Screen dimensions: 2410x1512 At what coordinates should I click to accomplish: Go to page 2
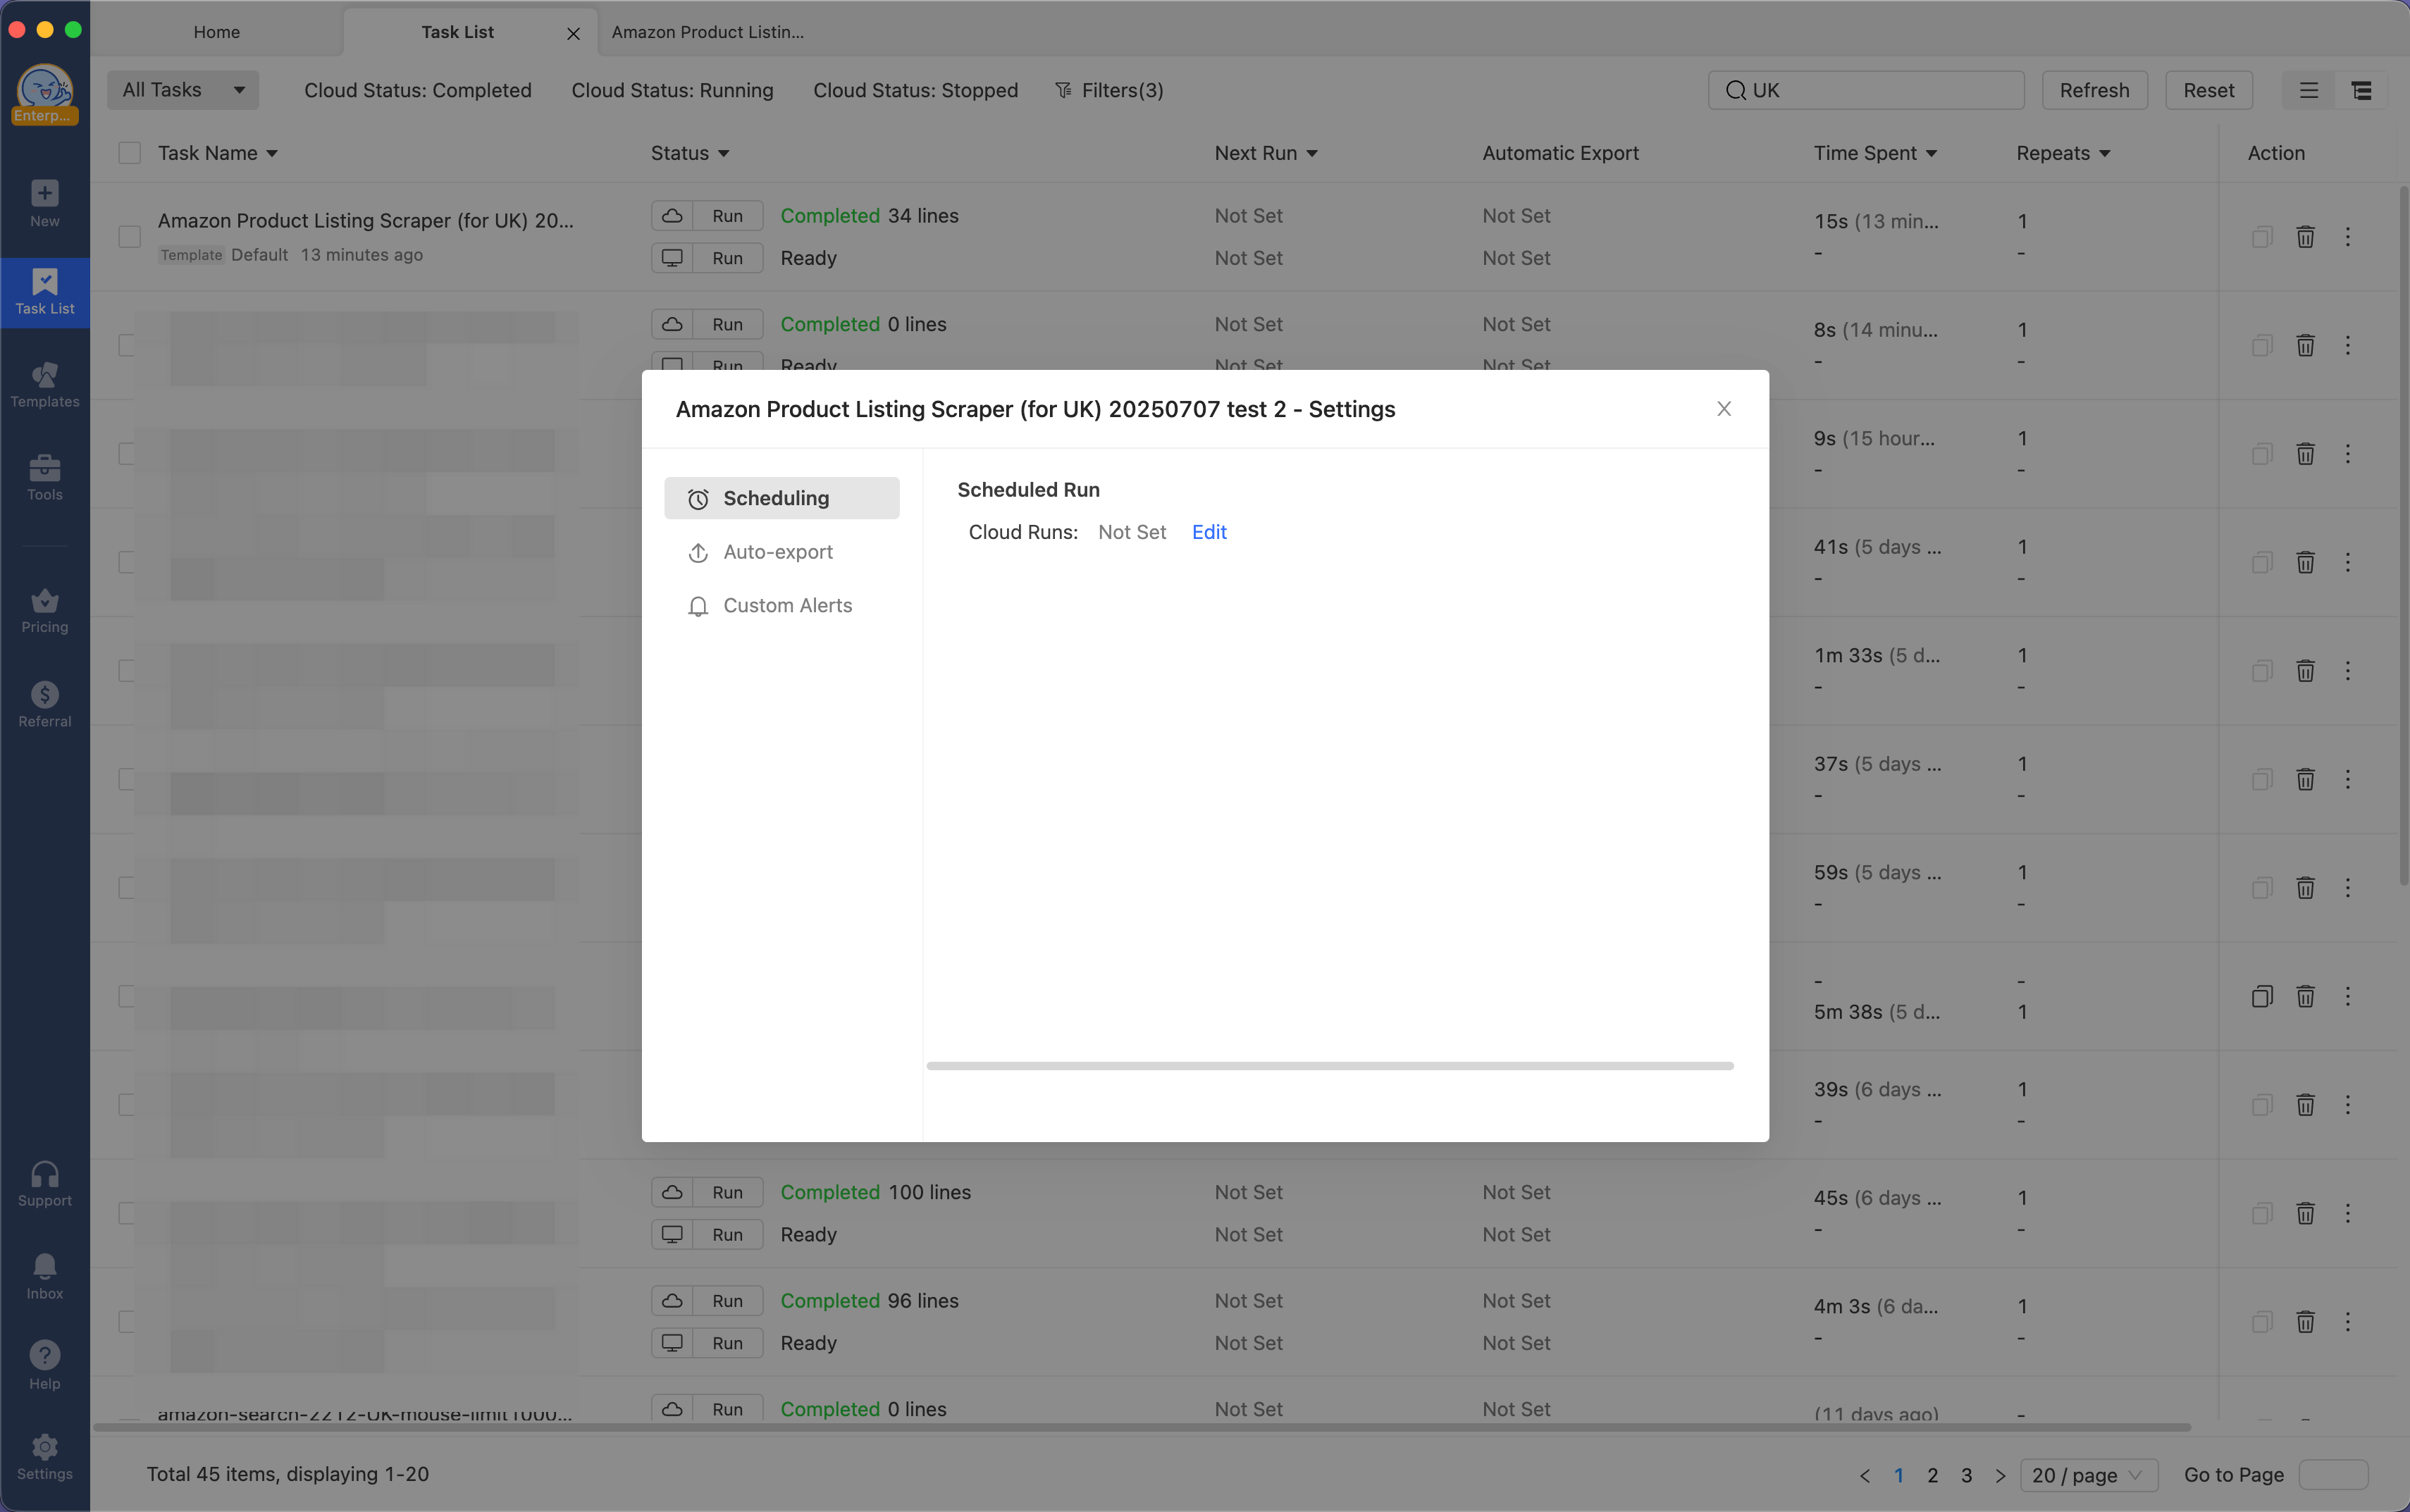[x=1932, y=1475]
